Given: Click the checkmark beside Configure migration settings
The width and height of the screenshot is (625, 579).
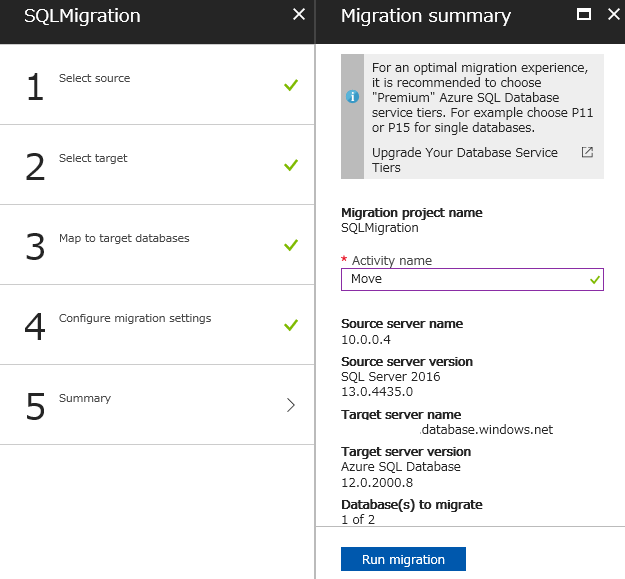Looking at the screenshot, I should tap(291, 325).
